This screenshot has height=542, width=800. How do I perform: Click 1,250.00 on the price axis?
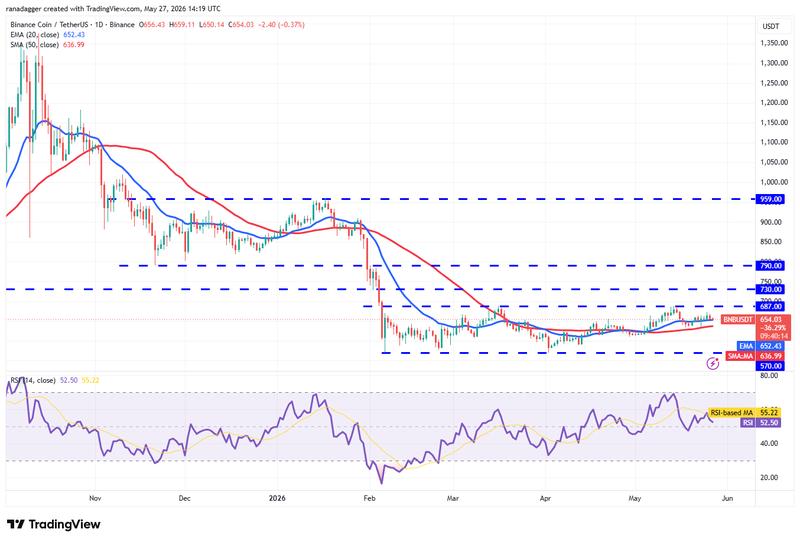pyautogui.click(x=774, y=83)
